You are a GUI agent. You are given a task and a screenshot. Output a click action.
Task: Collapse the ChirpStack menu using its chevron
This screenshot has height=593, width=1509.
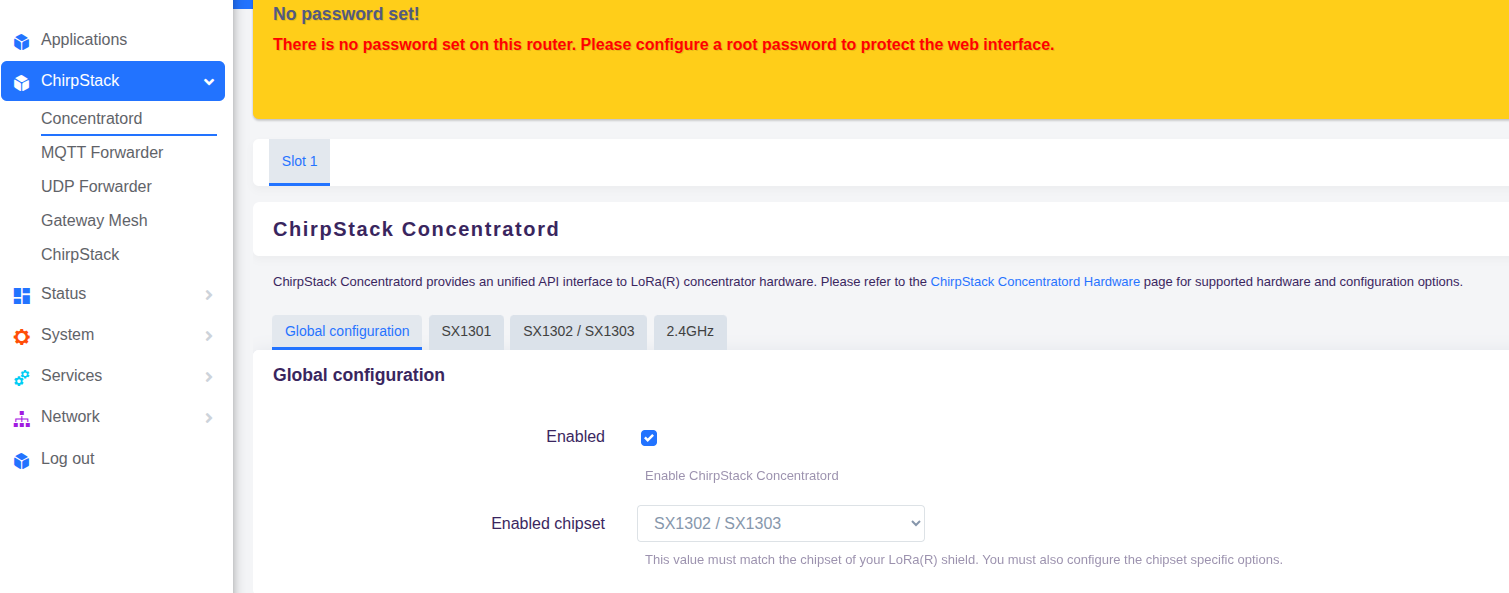(208, 81)
